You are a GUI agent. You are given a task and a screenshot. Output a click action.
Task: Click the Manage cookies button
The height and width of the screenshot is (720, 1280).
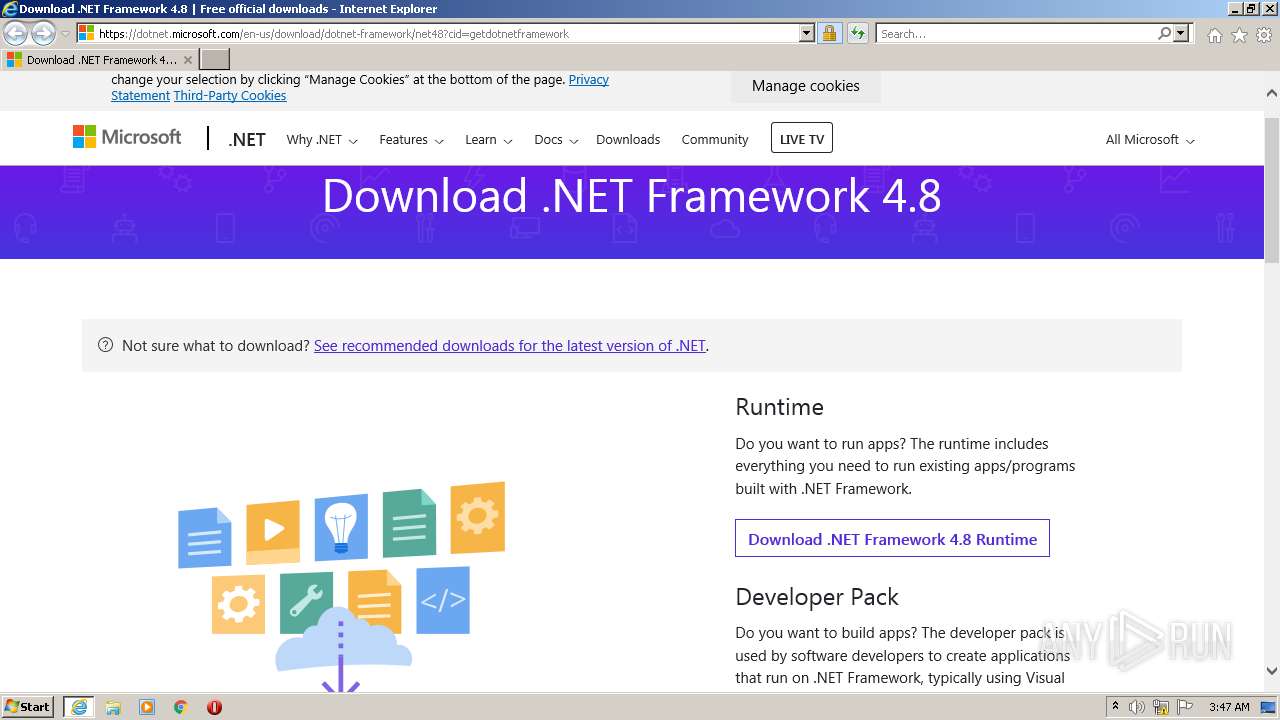point(806,86)
